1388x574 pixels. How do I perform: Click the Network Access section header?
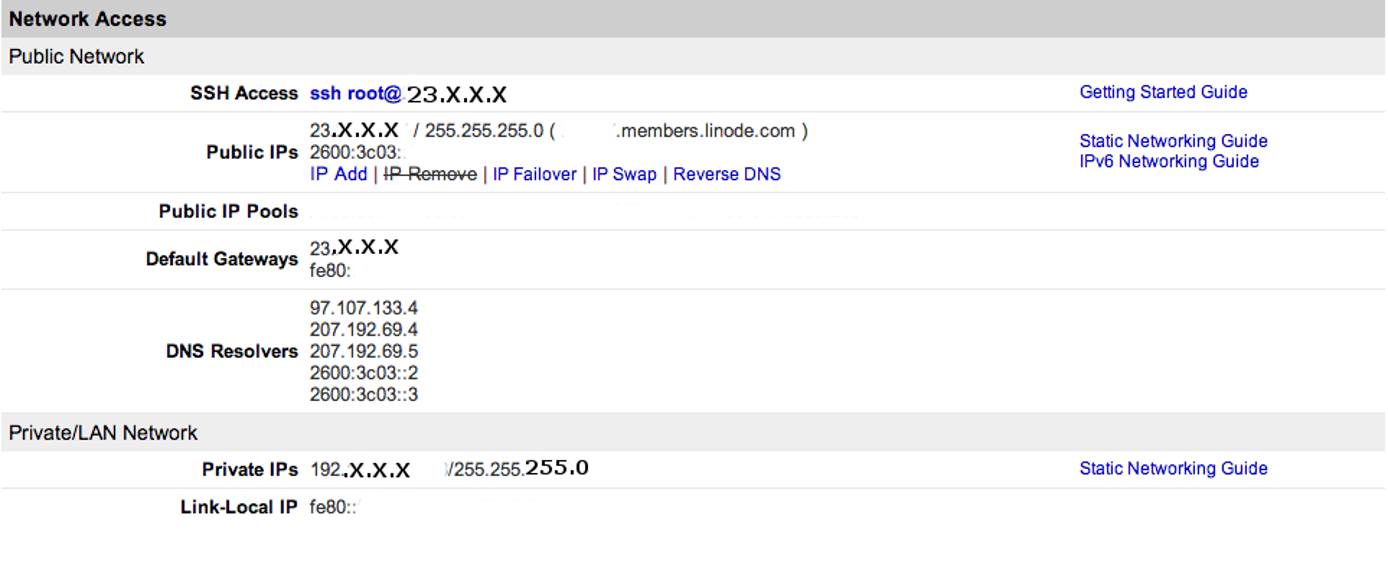pos(88,19)
